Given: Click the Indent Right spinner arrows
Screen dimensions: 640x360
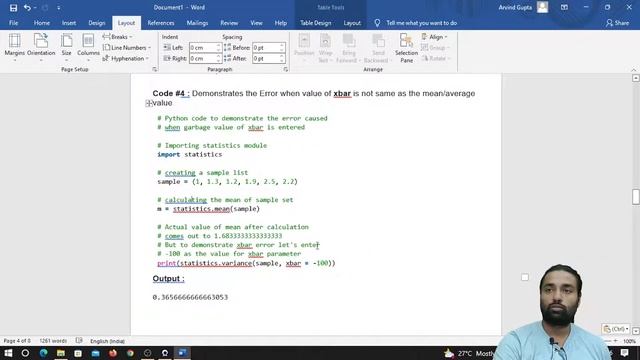Looking at the screenshot, I should pos(218,58).
